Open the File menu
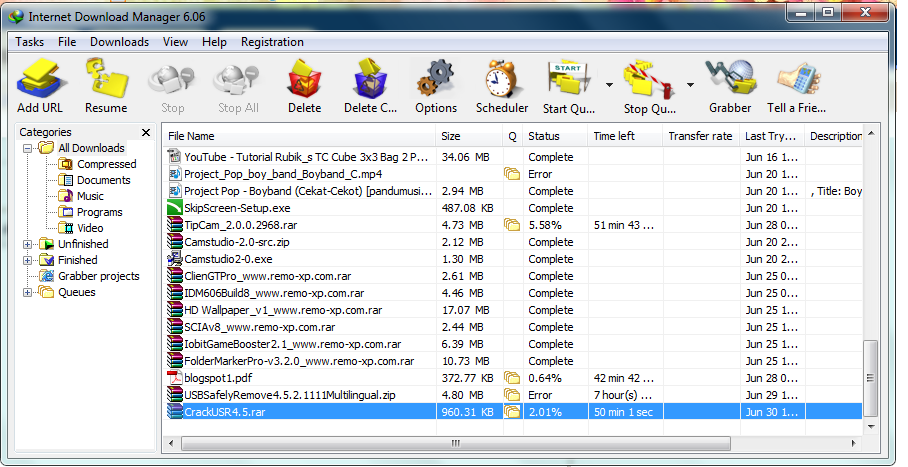The height and width of the screenshot is (467, 908). (67, 42)
